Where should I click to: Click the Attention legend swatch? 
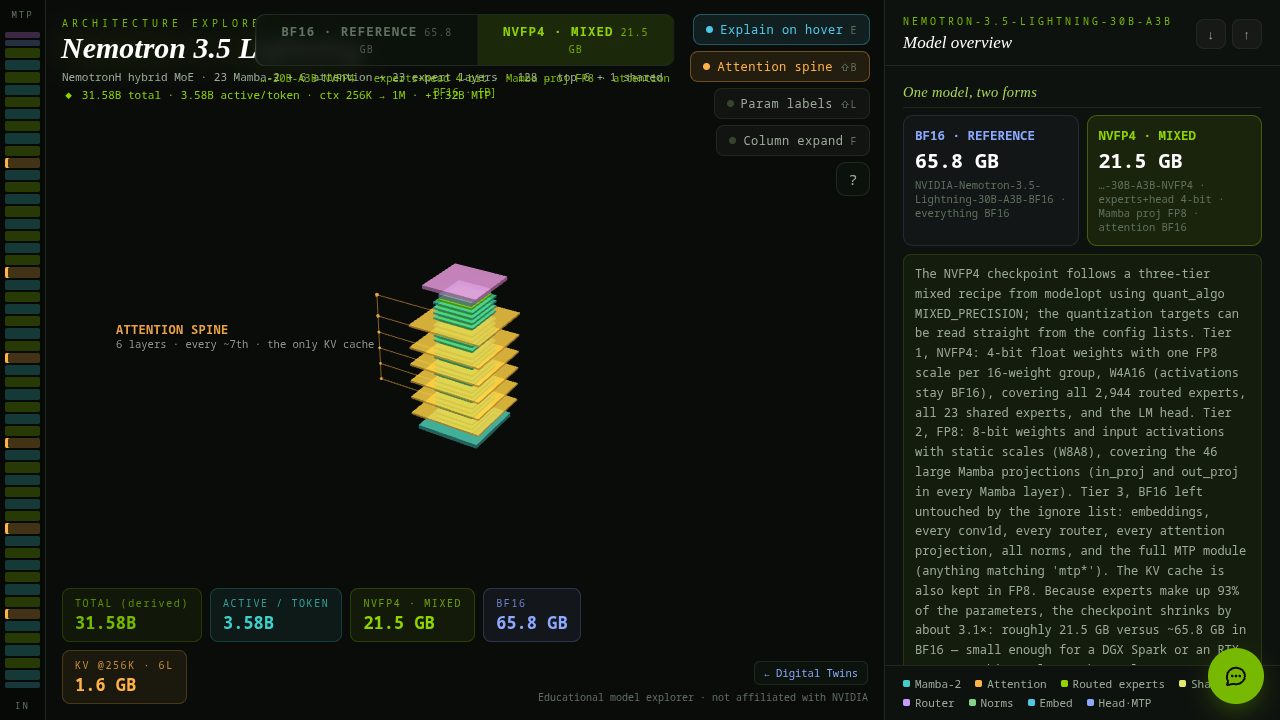[x=978, y=684]
